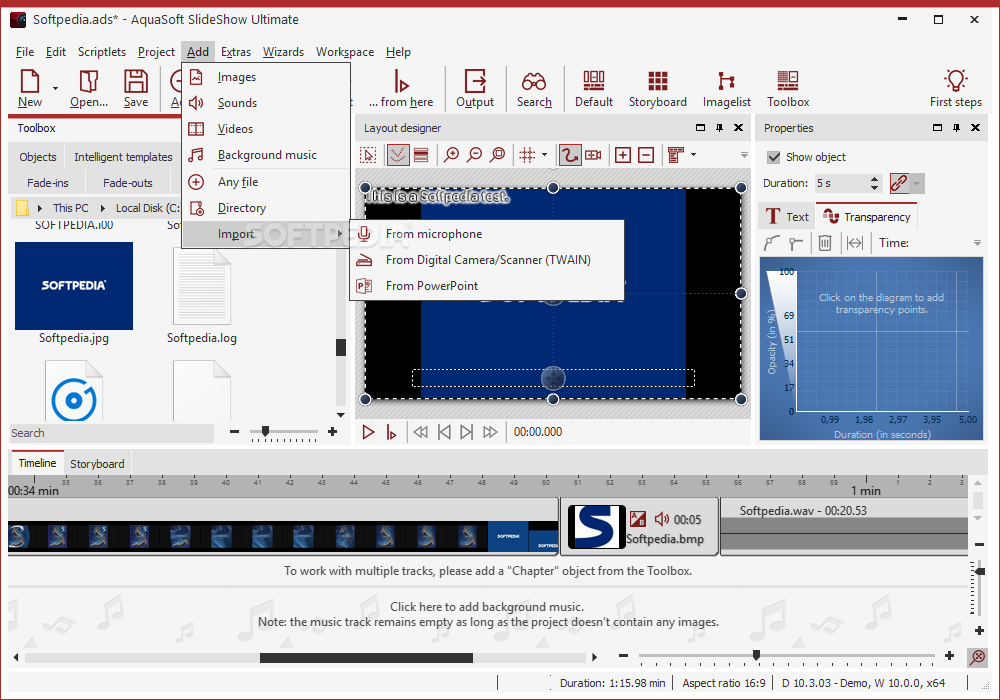Click the timeline zoom reset icon
This screenshot has height=700, width=1000.
click(x=977, y=657)
